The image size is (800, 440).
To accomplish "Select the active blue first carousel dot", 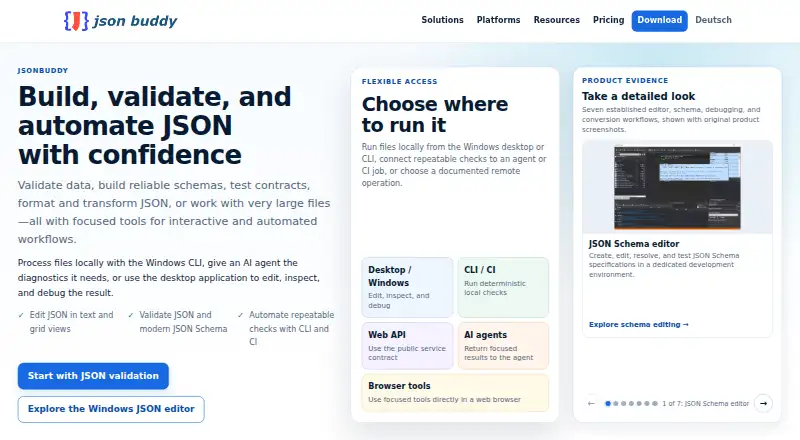I will click(608, 403).
